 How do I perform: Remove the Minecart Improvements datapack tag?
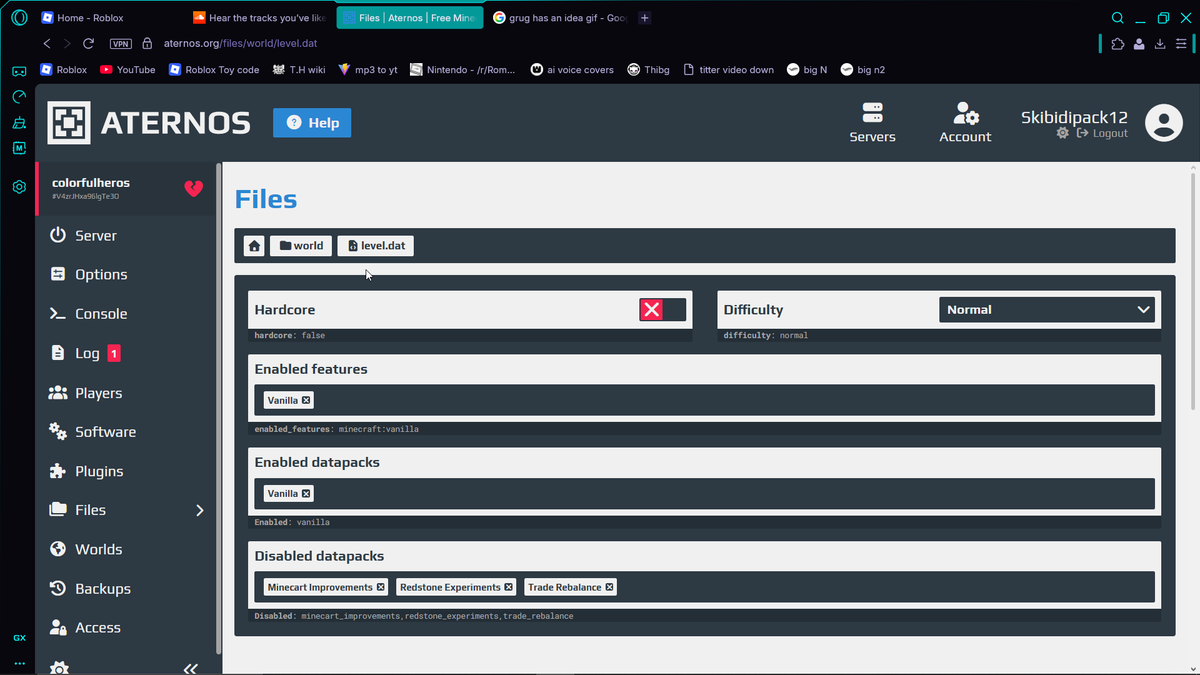pyautogui.click(x=381, y=587)
